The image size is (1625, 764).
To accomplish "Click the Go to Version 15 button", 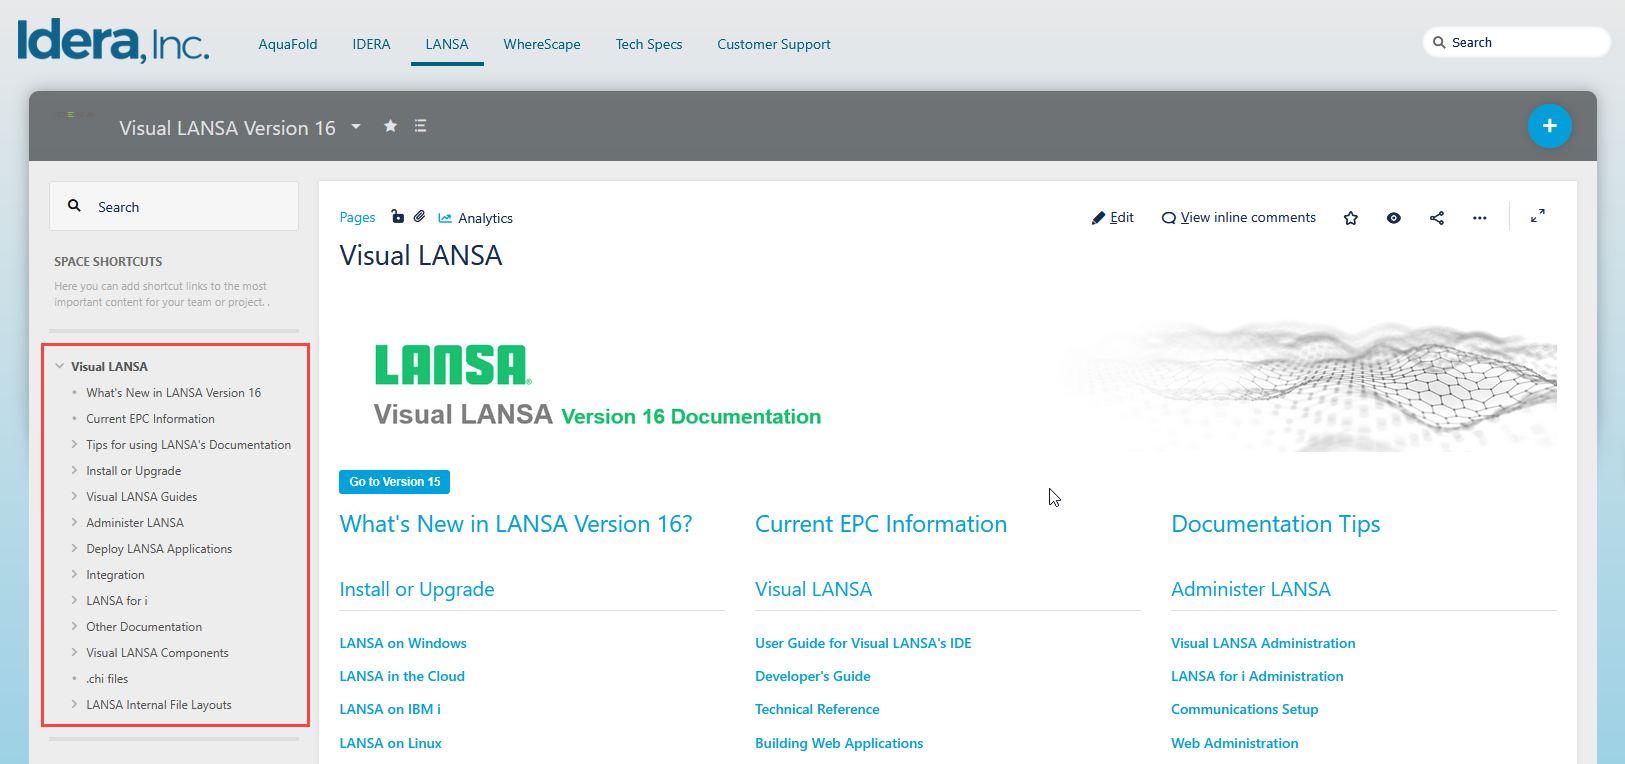I will coord(395,482).
